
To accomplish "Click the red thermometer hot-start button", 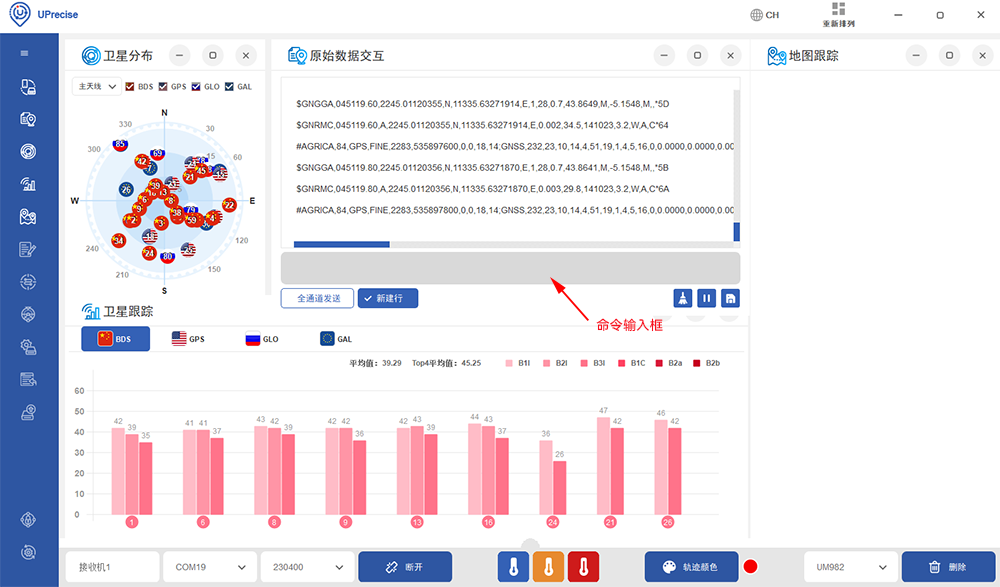I will 583,567.
